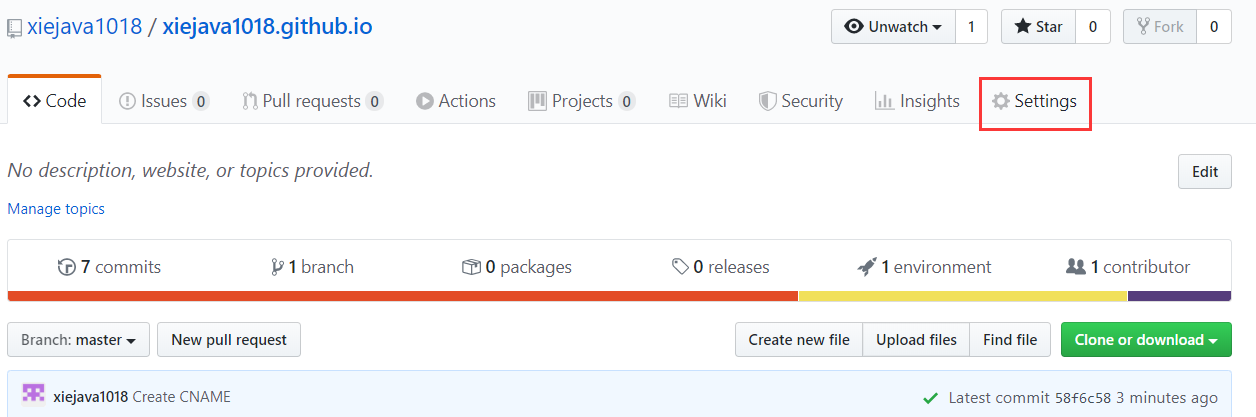The image size is (1256, 417).
Task: Click the Manage topics link
Action: click(56, 209)
